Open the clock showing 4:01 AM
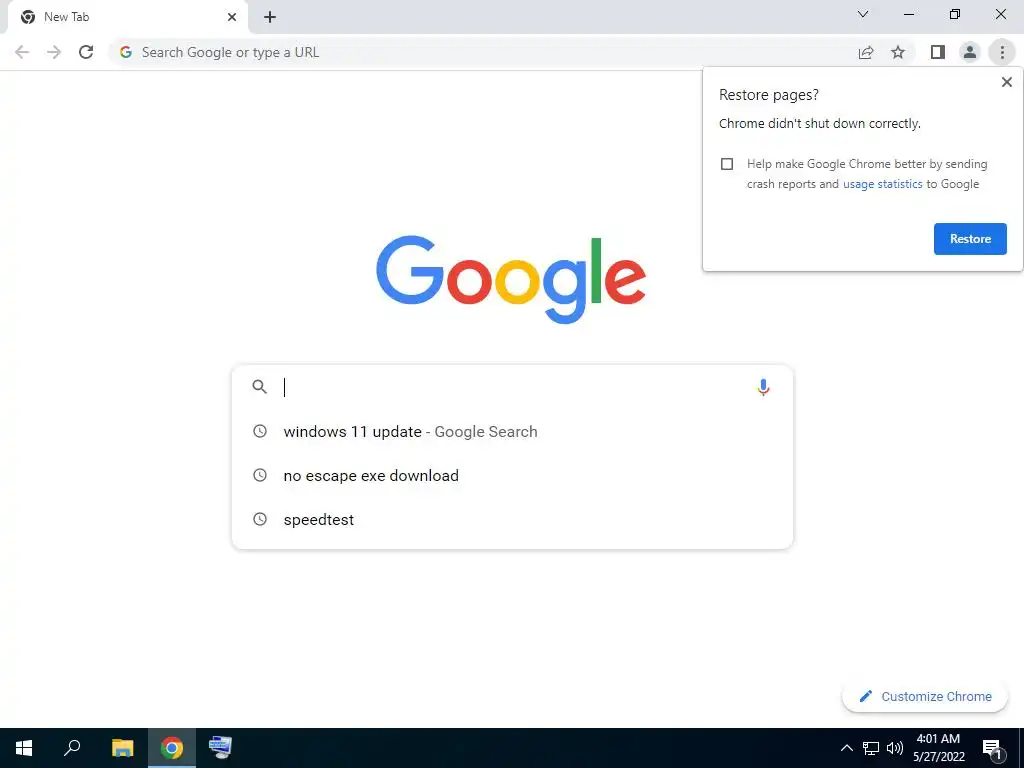1024x768 pixels. pos(938,748)
